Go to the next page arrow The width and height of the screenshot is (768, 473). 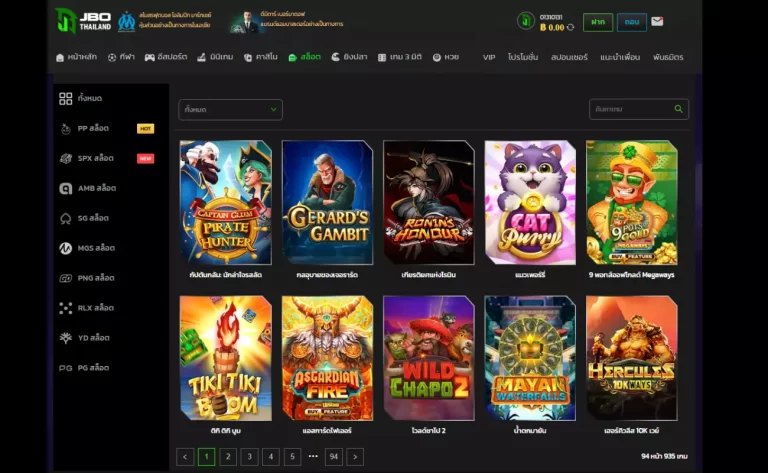click(355, 457)
